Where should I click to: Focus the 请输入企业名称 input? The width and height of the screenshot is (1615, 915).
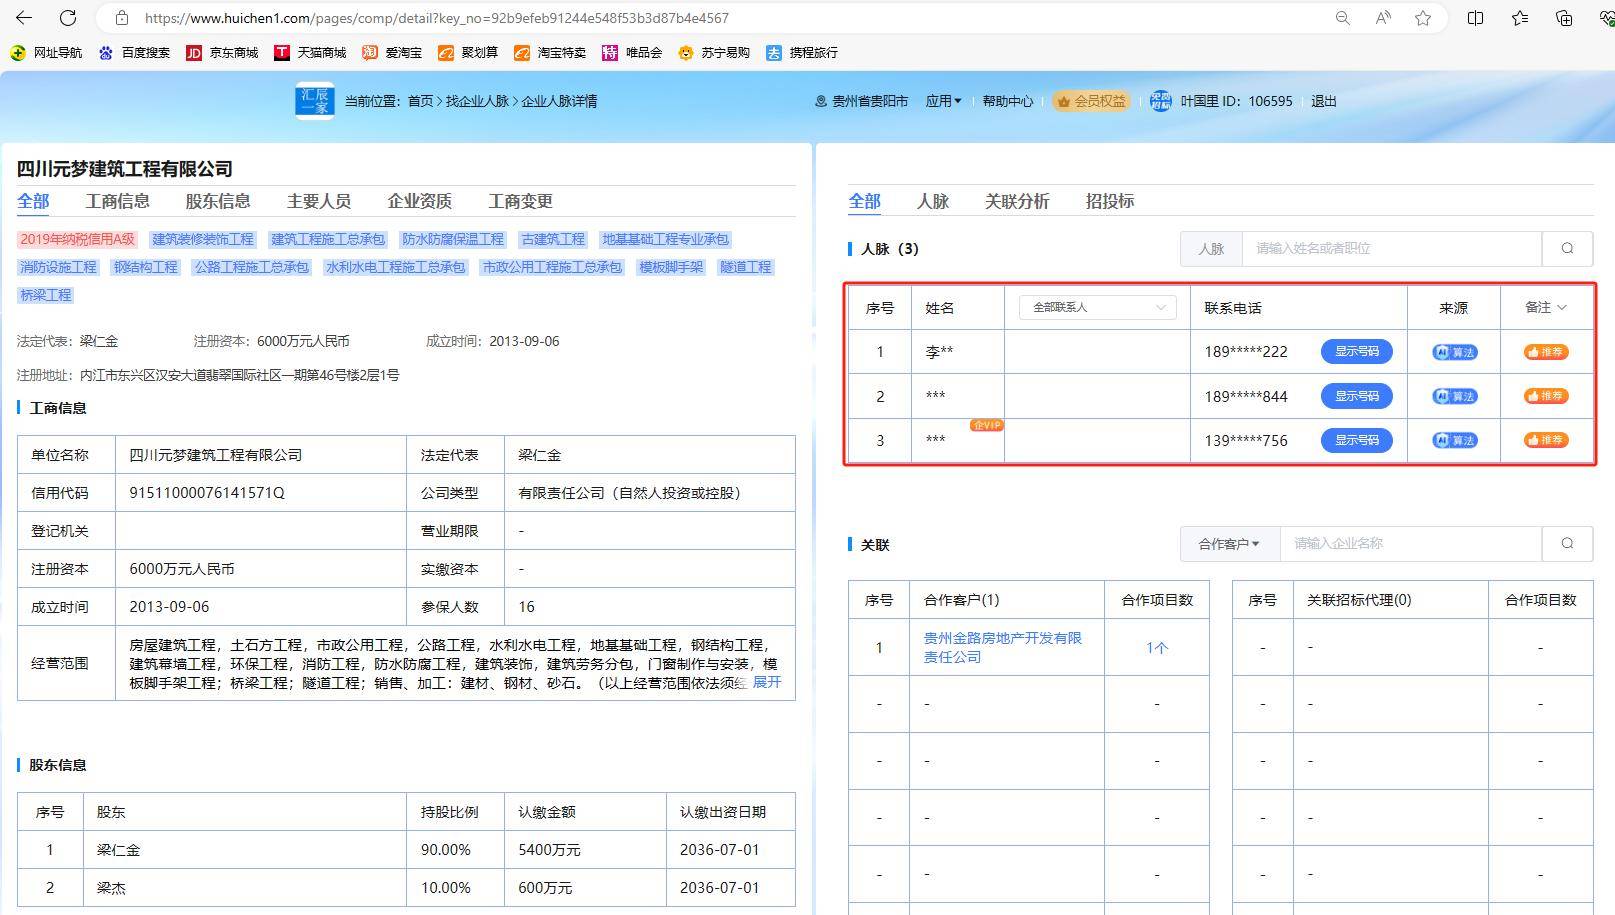1410,543
